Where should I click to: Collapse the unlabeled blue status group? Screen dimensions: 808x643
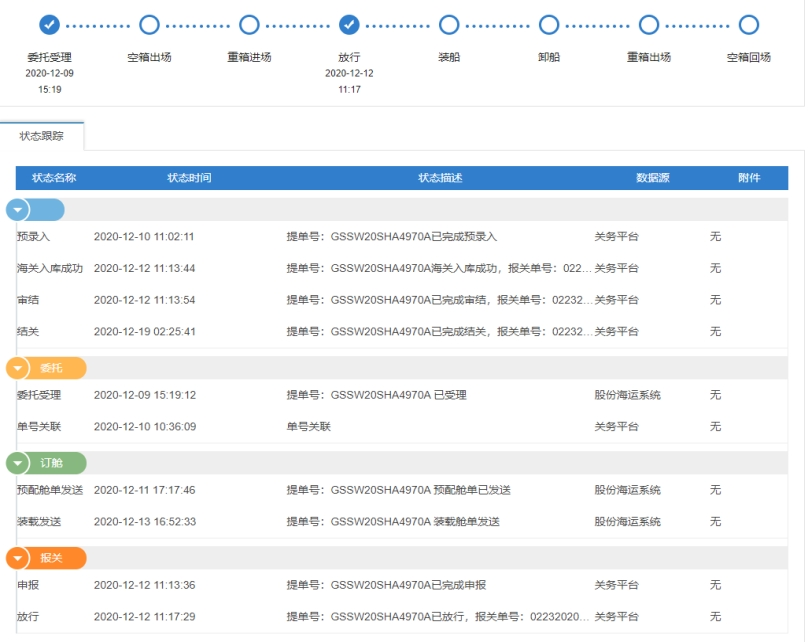18,210
